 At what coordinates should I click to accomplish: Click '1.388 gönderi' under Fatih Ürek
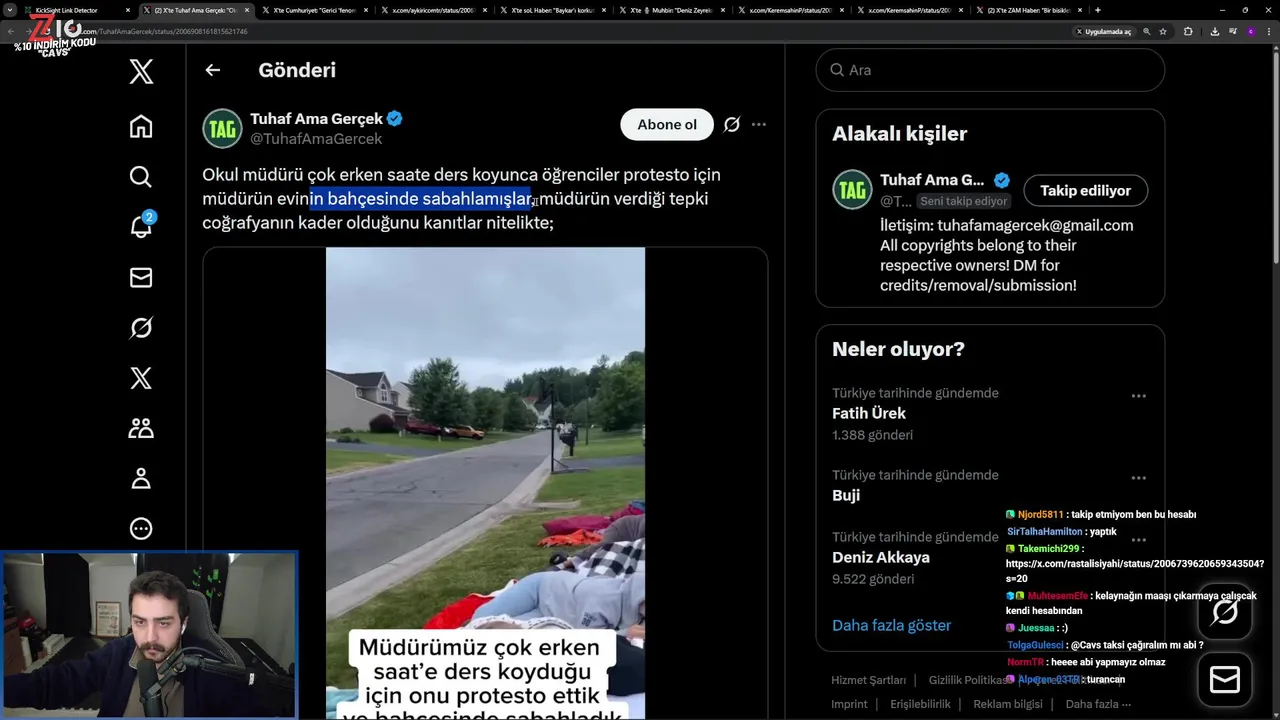(x=872, y=435)
